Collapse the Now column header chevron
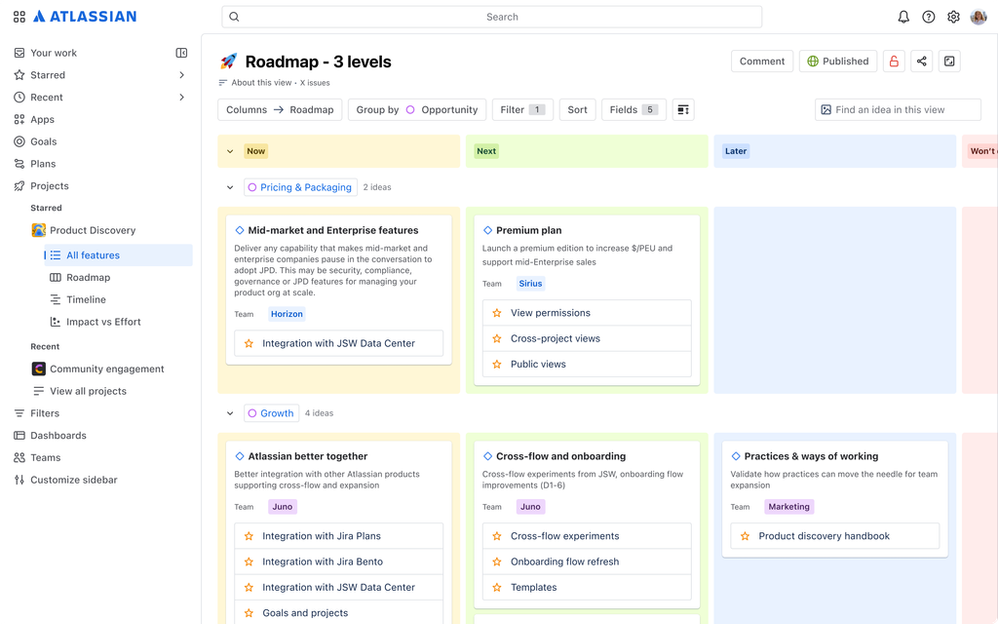 (230, 152)
